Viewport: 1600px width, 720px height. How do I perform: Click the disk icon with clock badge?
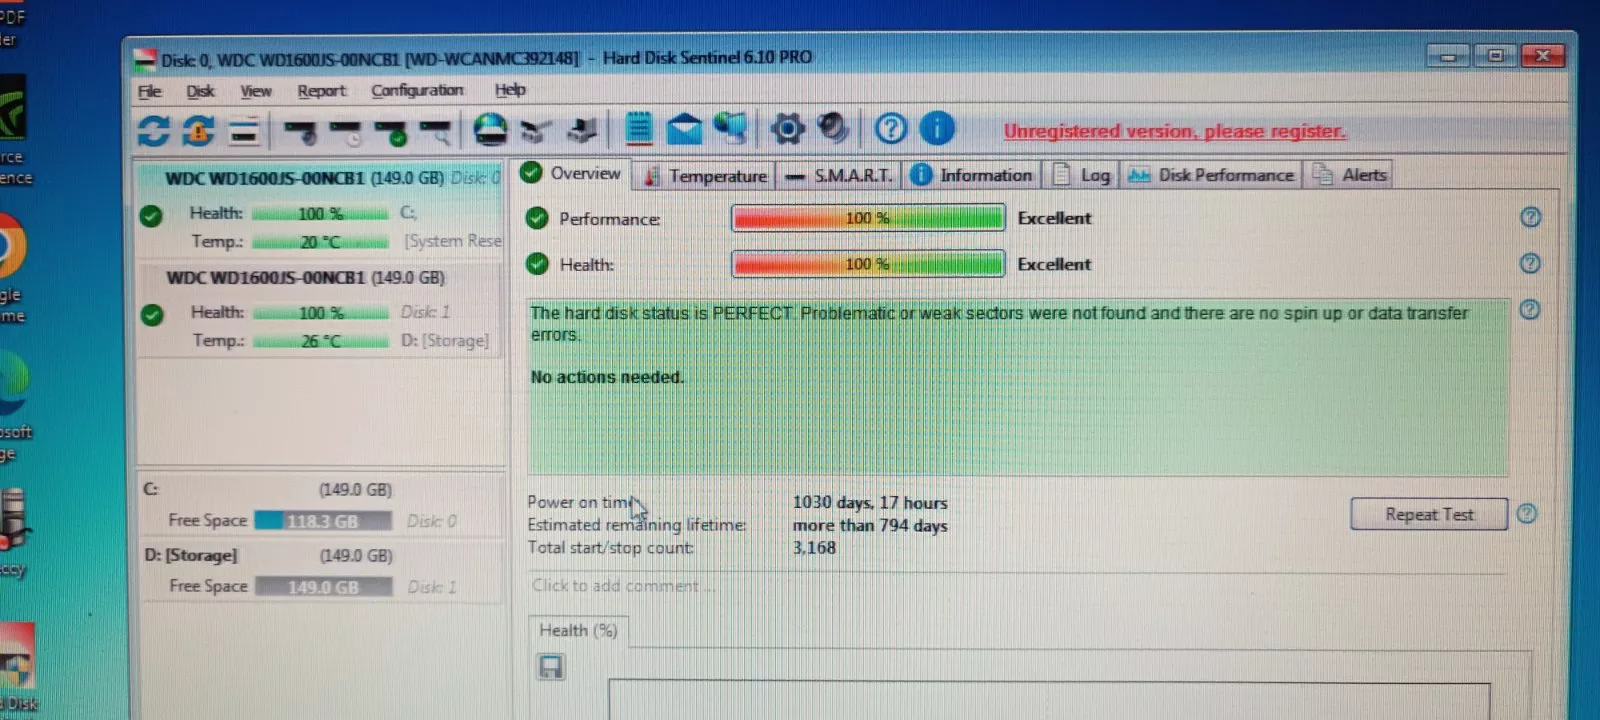point(346,131)
